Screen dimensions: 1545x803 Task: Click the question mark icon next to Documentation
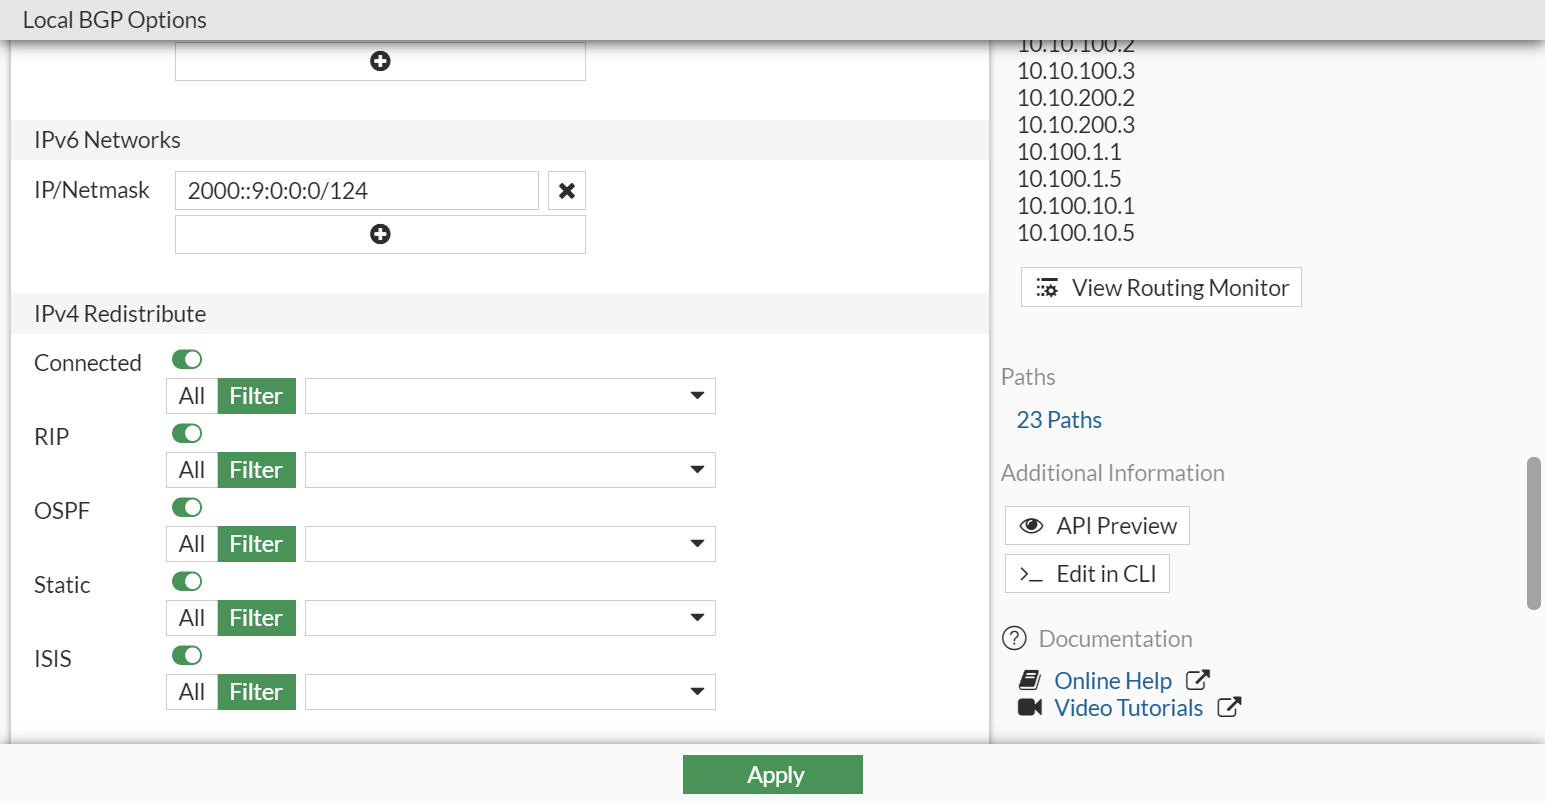(1014, 638)
